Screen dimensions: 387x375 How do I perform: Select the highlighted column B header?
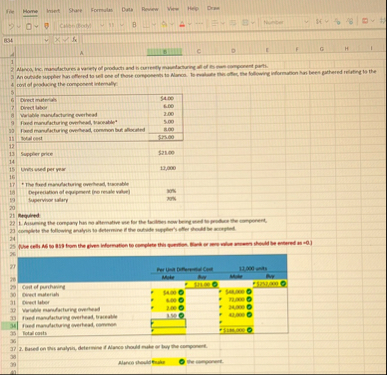point(165,52)
